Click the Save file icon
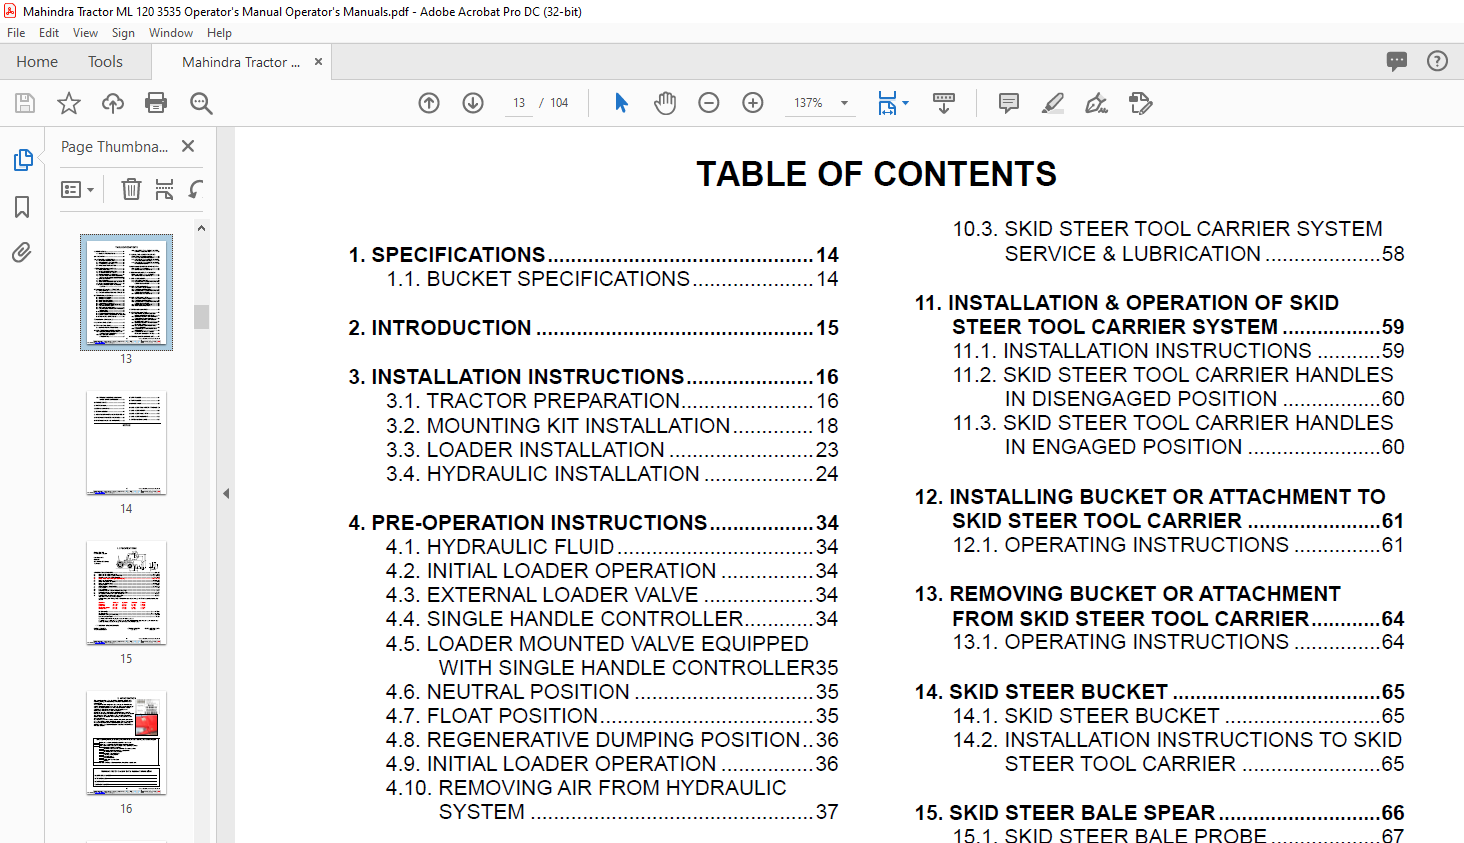The width and height of the screenshot is (1464, 843). tap(25, 103)
